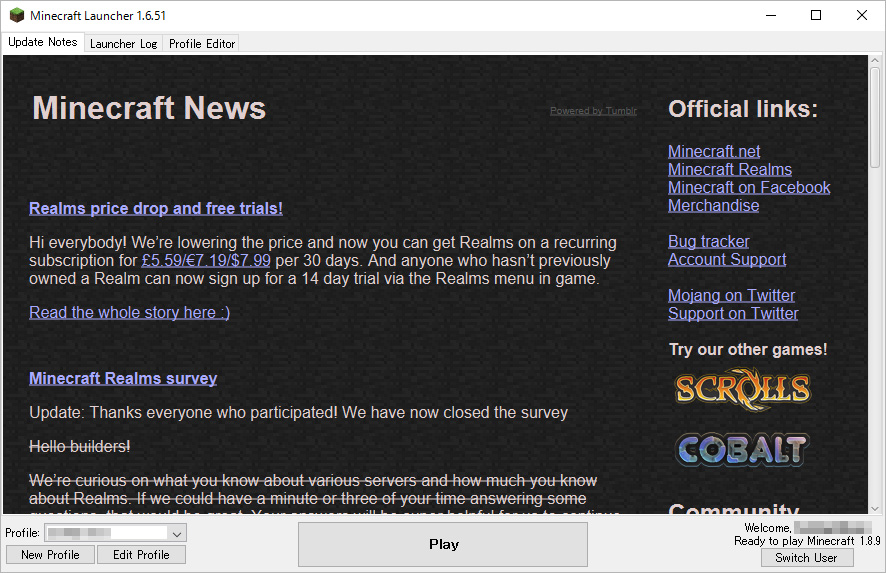886x573 pixels.
Task: Click 'Ready to play Minecraft 1.8.9' status text
Action: click(807, 541)
